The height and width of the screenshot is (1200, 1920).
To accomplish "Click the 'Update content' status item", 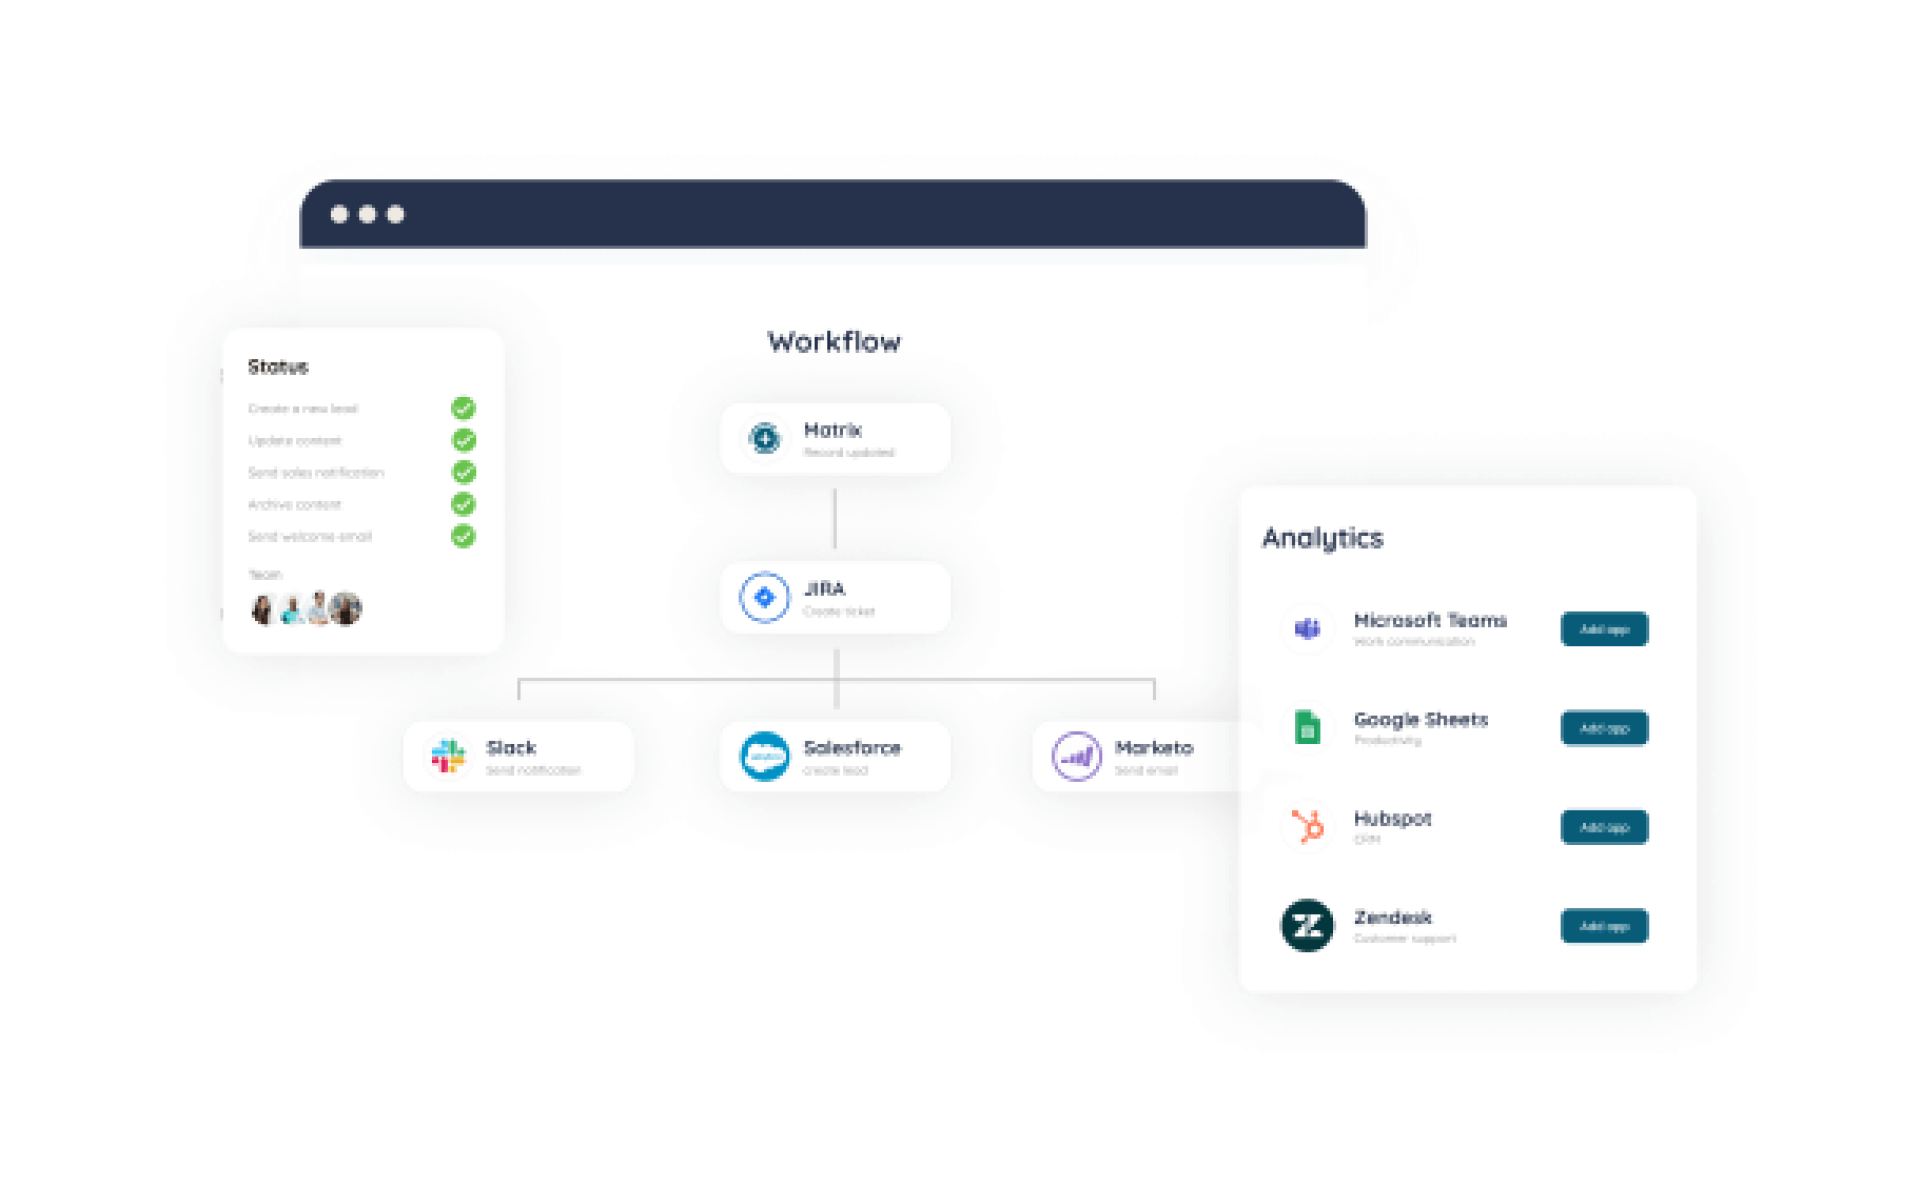I will point(295,440).
